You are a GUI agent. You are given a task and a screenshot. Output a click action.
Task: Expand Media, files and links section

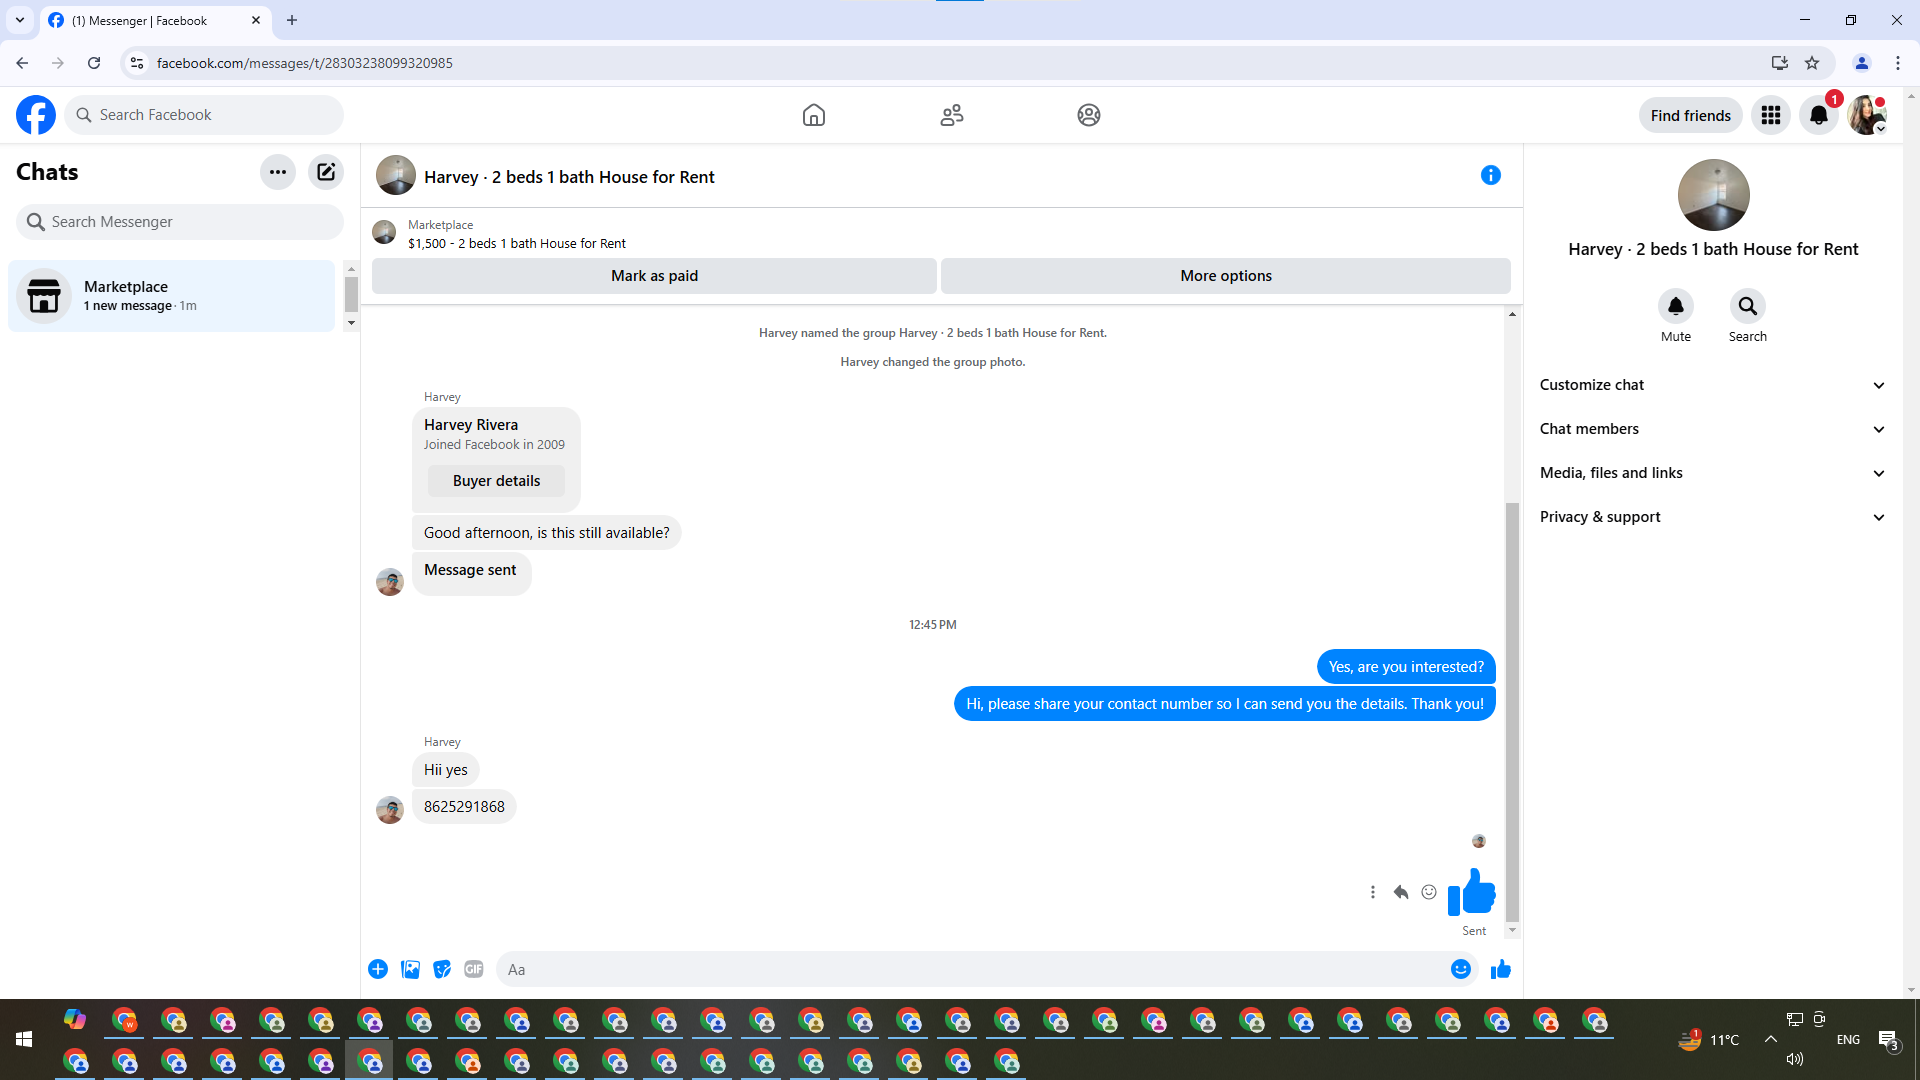[x=1712, y=473]
